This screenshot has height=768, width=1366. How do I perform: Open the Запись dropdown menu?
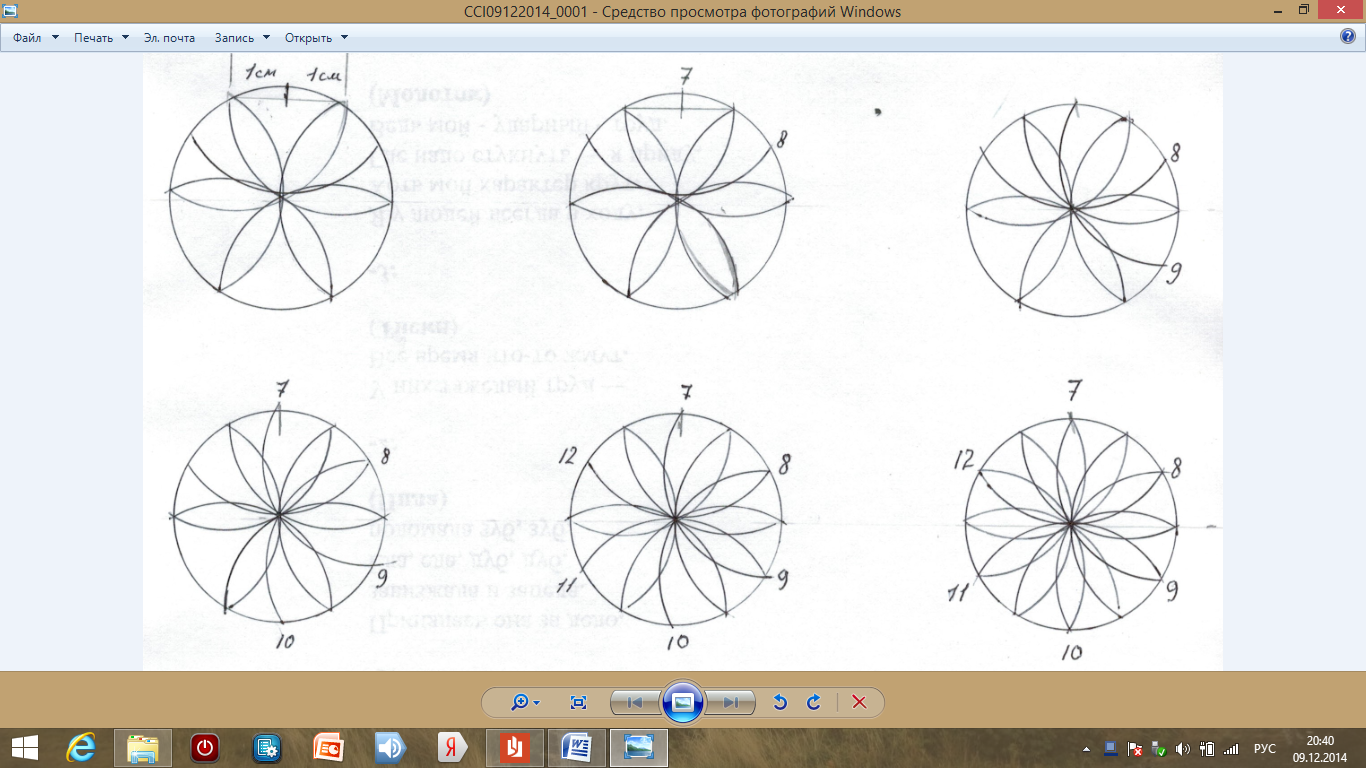tap(242, 38)
